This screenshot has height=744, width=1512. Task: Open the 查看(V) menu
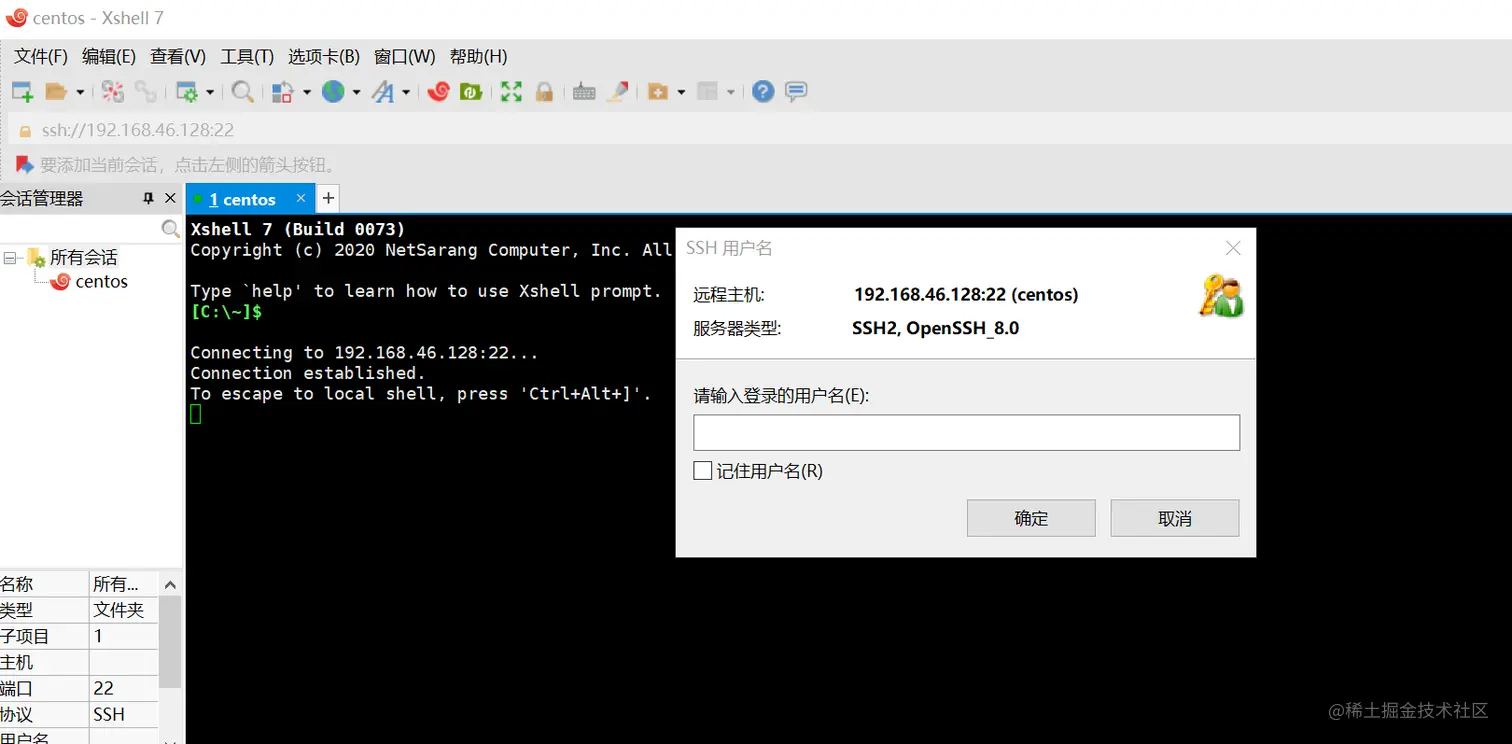pos(178,56)
